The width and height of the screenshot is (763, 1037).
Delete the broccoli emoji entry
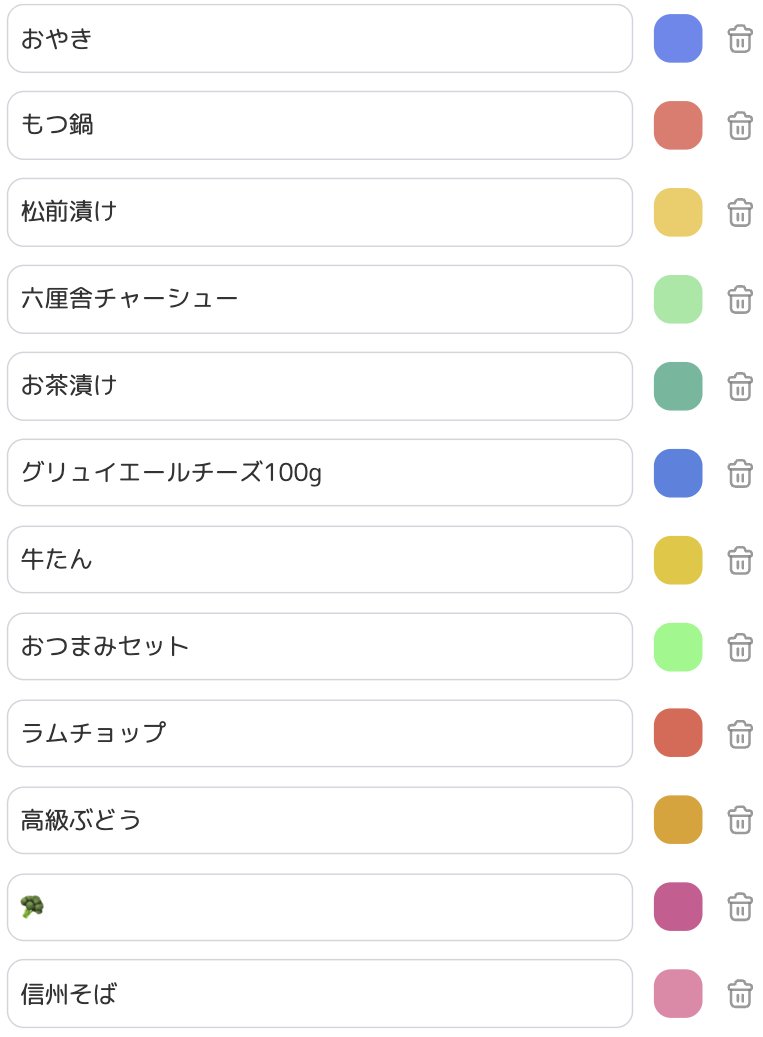tap(739, 907)
